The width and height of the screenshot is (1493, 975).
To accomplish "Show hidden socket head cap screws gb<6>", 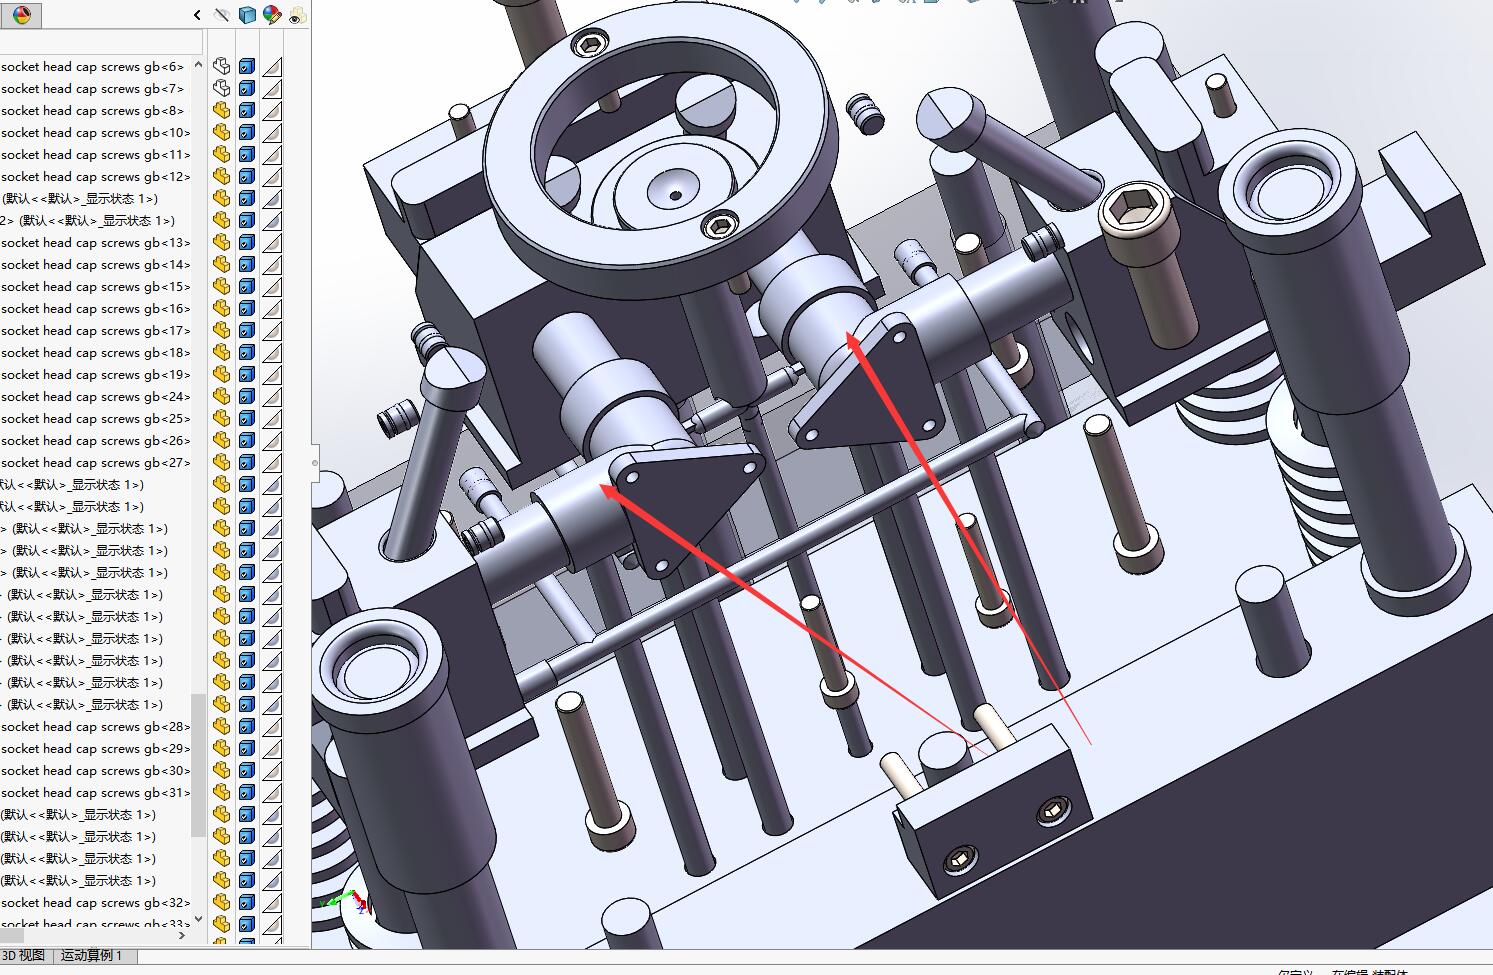I will coord(222,67).
